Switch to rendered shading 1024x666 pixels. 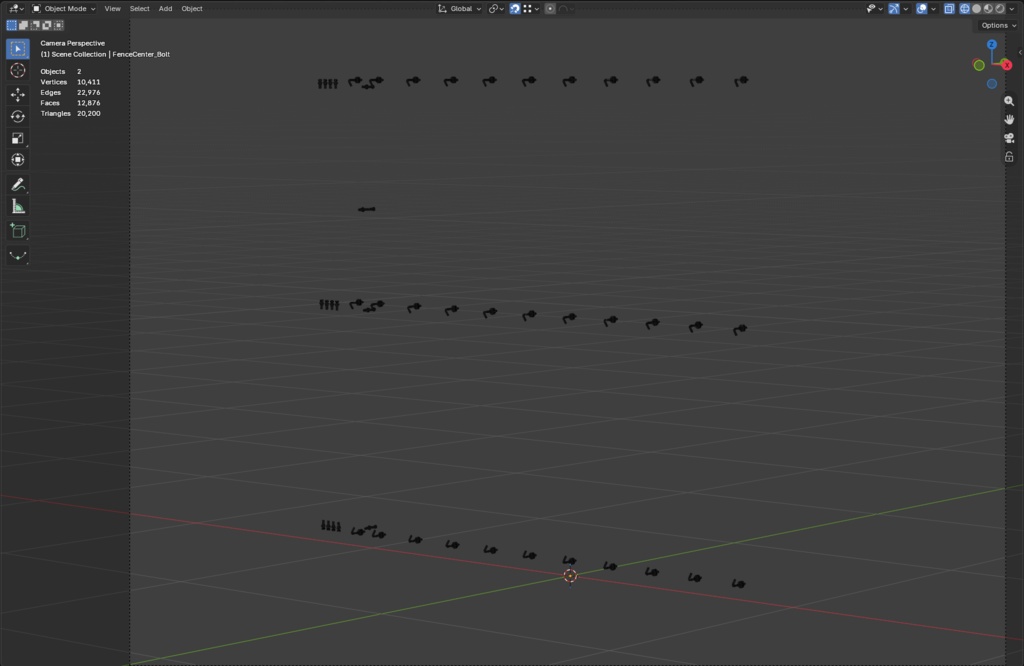pyautogui.click(x=1000, y=8)
